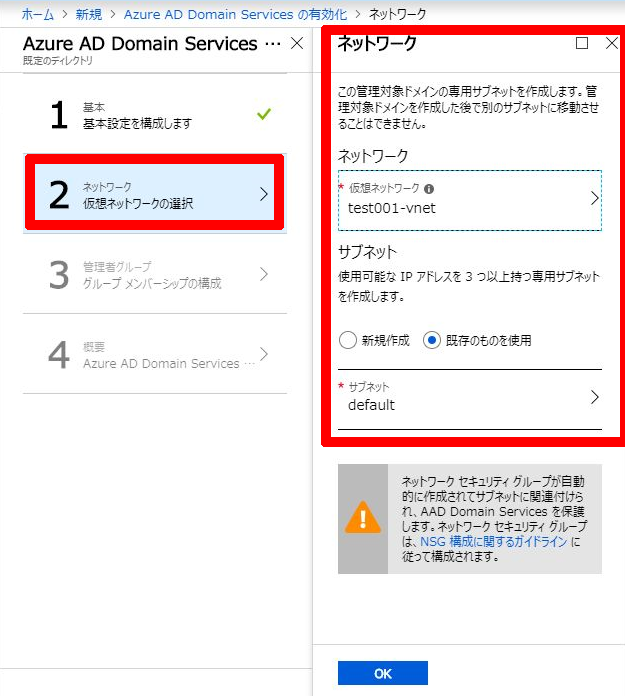
Task: Expand the arrow on the test001-vnet field
Action: point(594,198)
